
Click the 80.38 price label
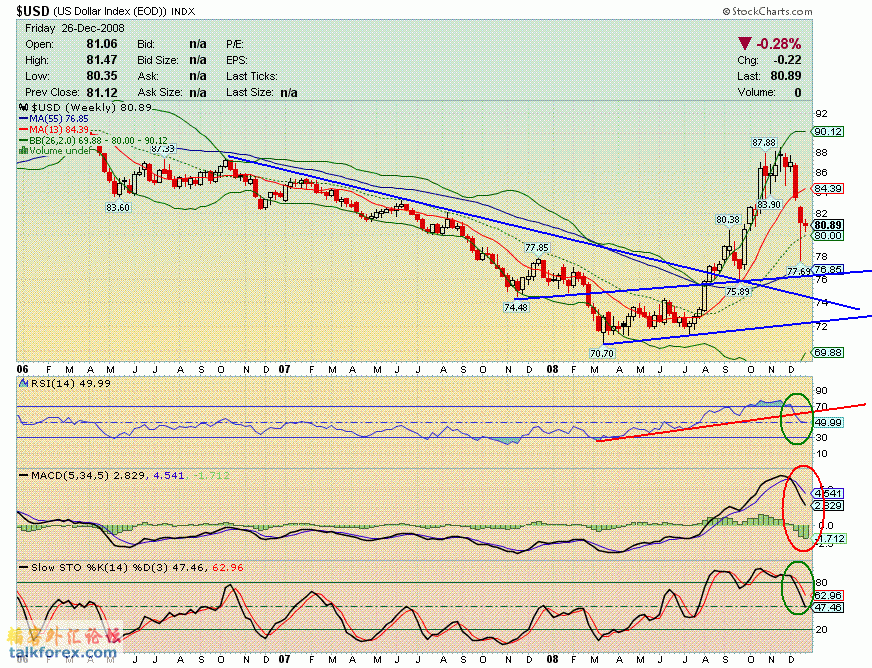coord(728,220)
